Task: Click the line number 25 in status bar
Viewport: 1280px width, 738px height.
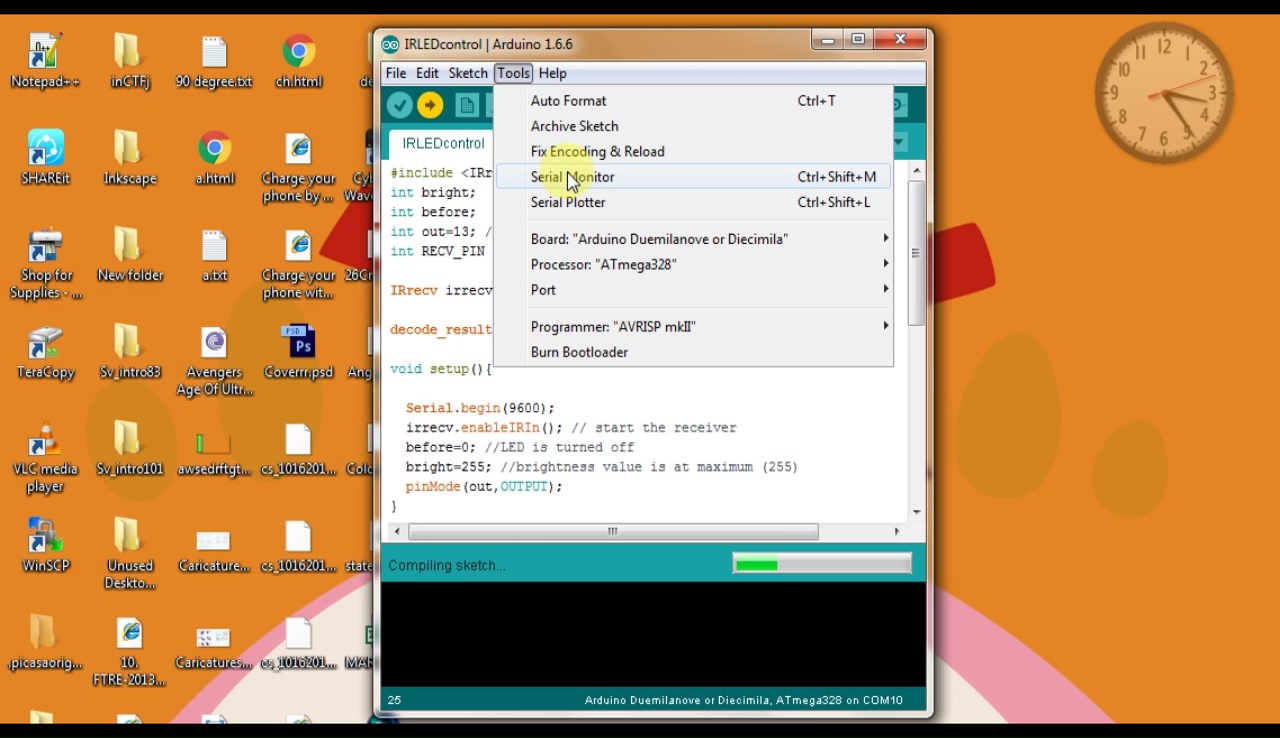Action: click(x=394, y=700)
